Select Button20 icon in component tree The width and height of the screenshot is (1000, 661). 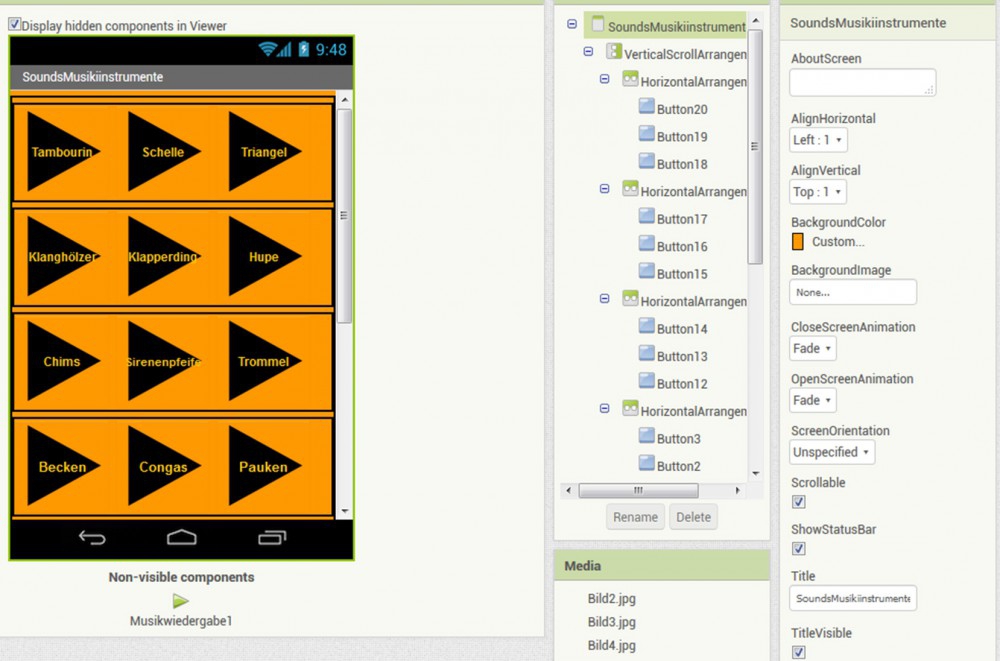tap(646, 108)
